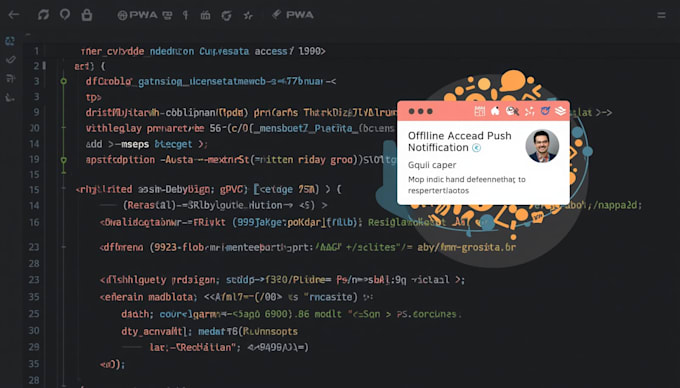Click the calendar icon in notification header
The image size is (680, 388).
point(480,111)
